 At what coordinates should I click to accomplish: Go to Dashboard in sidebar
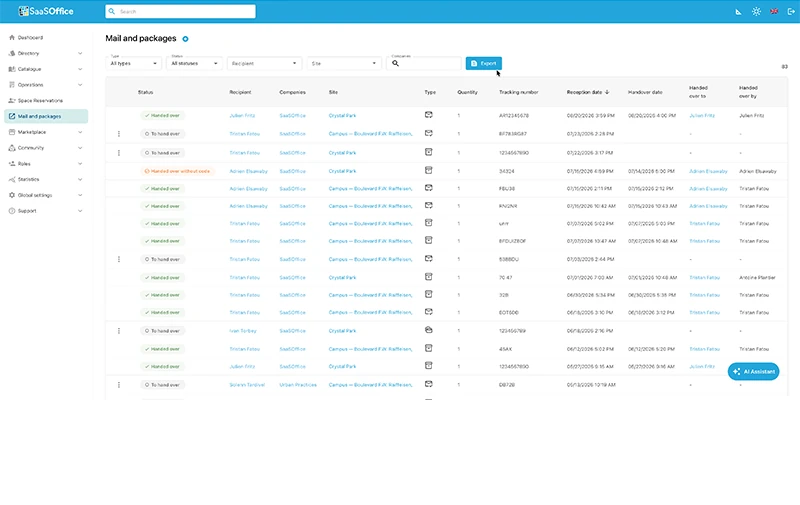coord(30,38)
